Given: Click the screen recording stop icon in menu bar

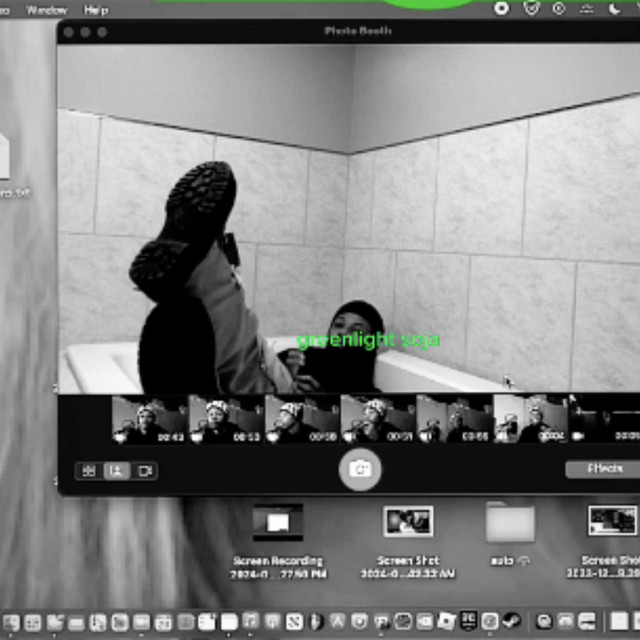Looking at the screenshot, I should coord(502,9).
